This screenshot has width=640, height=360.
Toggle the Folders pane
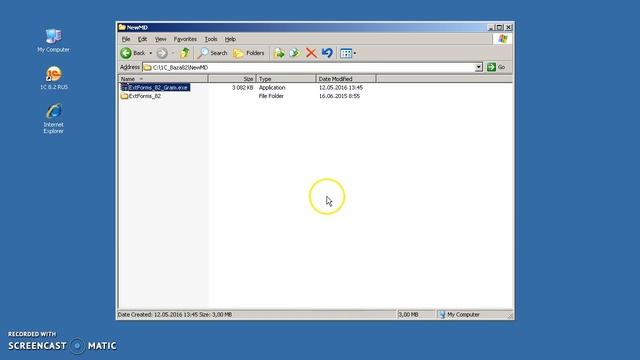click(x=249, y=53)
